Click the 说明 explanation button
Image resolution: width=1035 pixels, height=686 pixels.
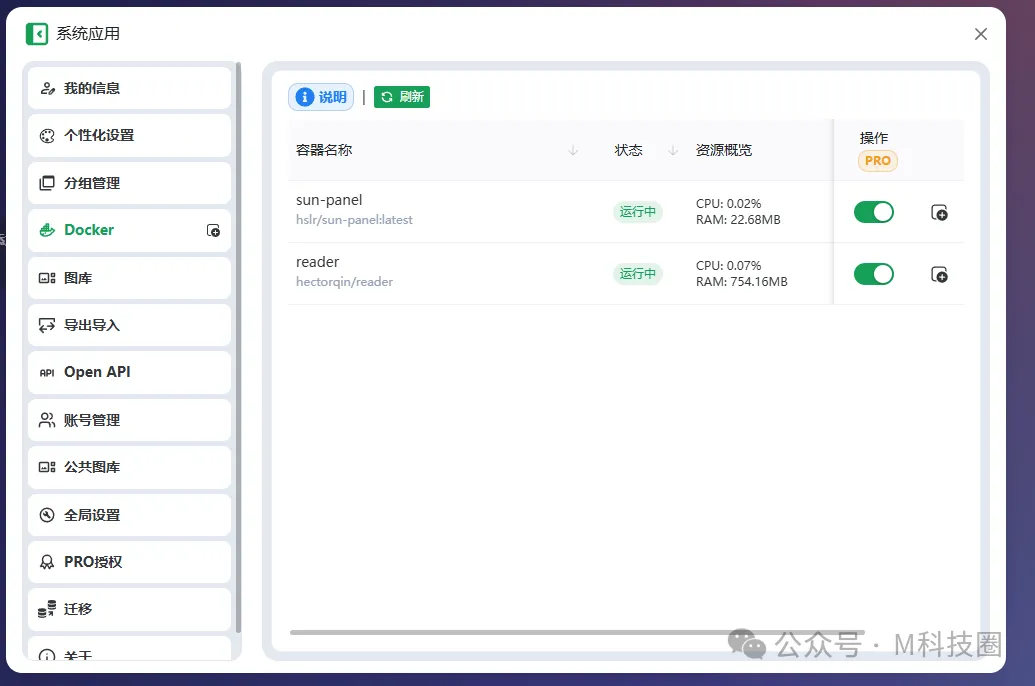click(x=320, y=97)
